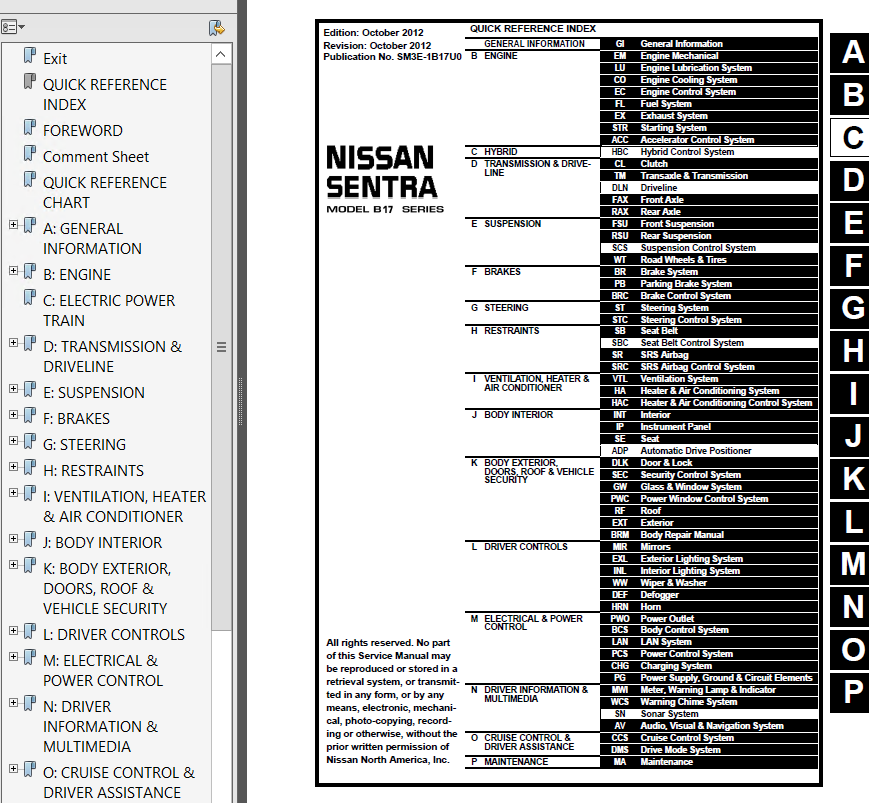Click the P section tab on page
The height and width of the screenshot is (803, 869).
pyautogui.click(x=851, y=693)
